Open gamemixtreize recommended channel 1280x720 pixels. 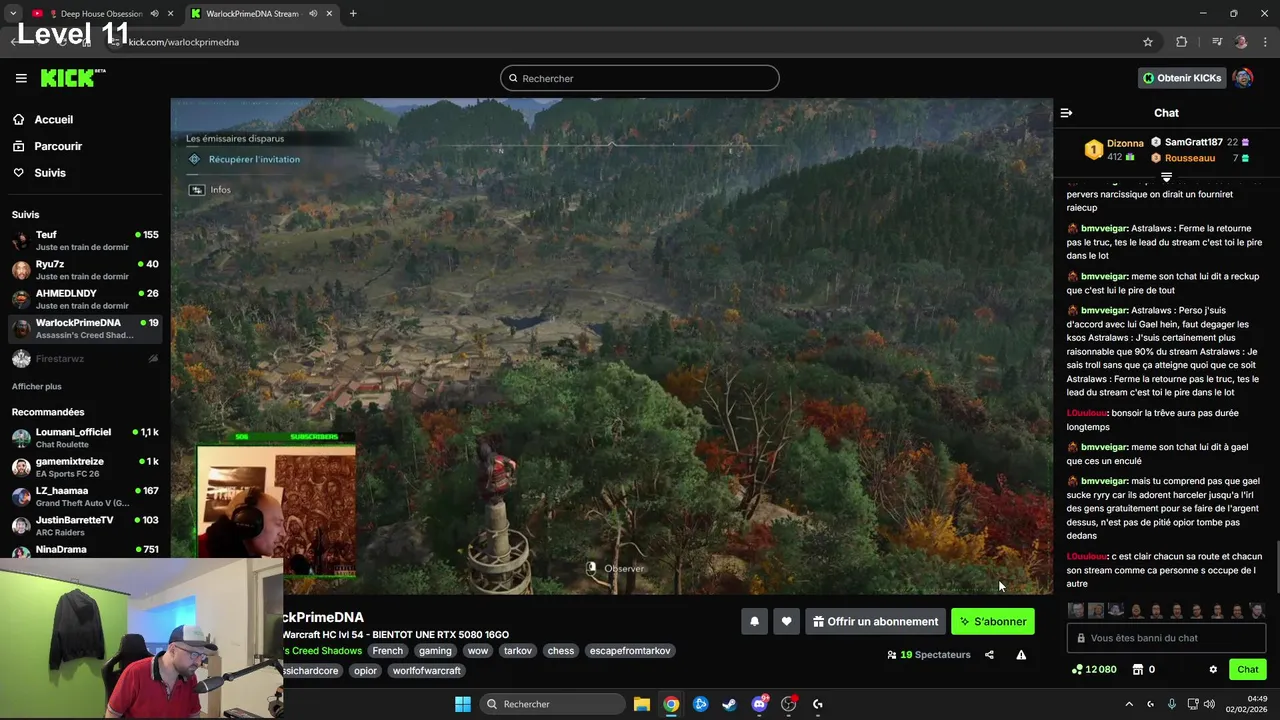pos(85,467)
